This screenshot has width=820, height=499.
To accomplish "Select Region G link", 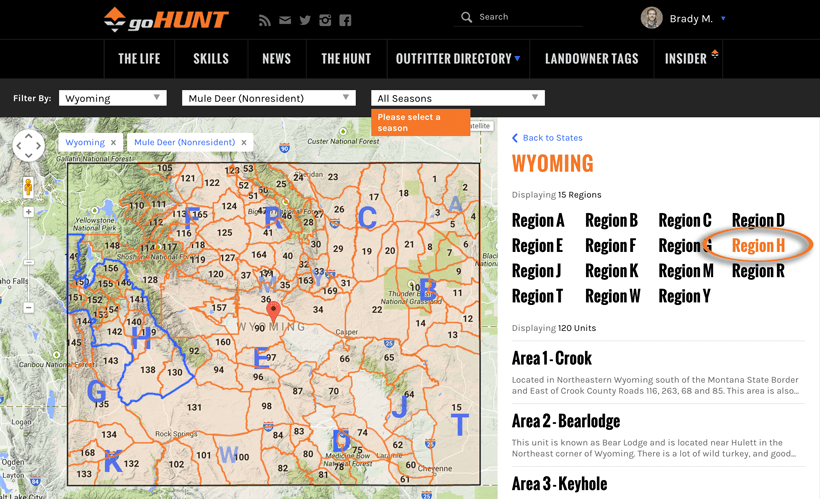I will 685,245.
